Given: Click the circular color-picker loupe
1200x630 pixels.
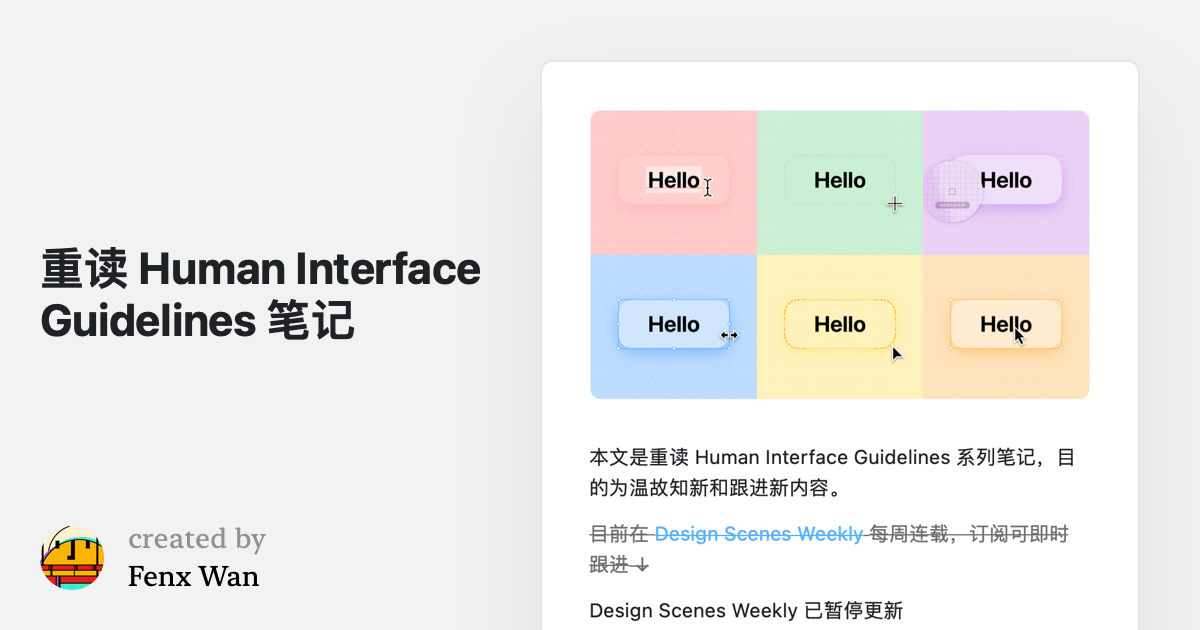Looking at the screenshot, I should [952, 190].
